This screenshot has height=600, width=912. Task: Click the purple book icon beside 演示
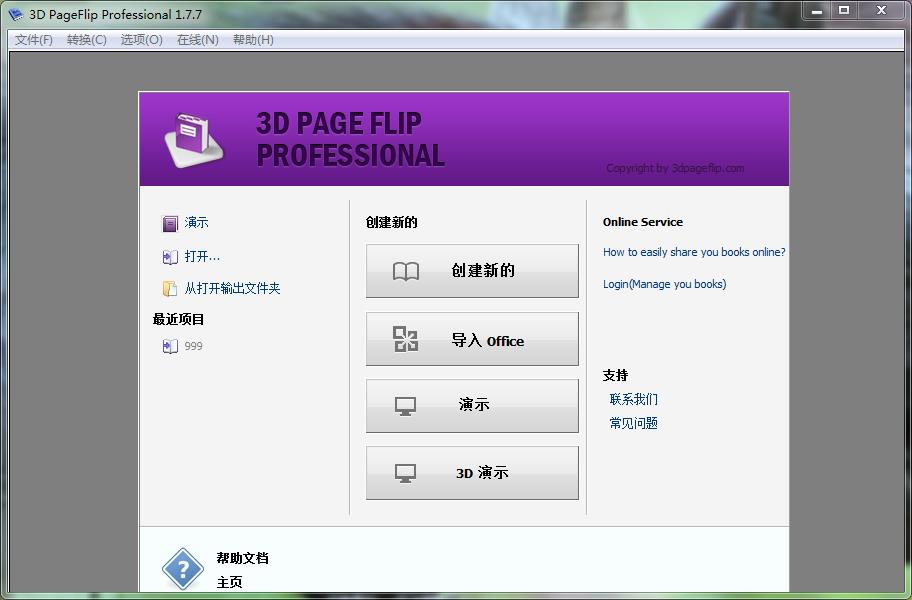click(x=170, y=223)
